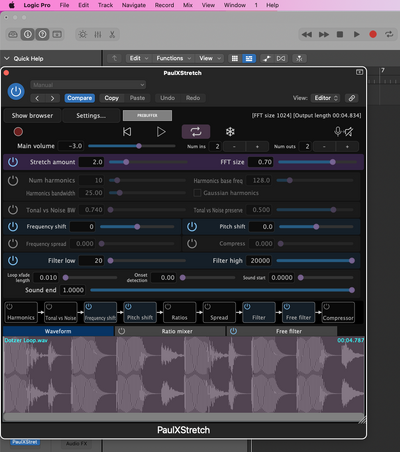Screen dimensions: 400x452
Task: Toggle Tonal vs Noise BW power
Action: click(x=13, y=210)
